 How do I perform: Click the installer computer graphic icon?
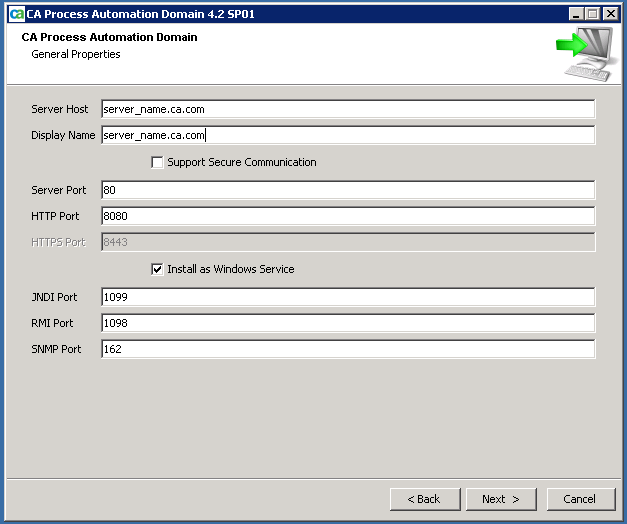pos(587,54)
